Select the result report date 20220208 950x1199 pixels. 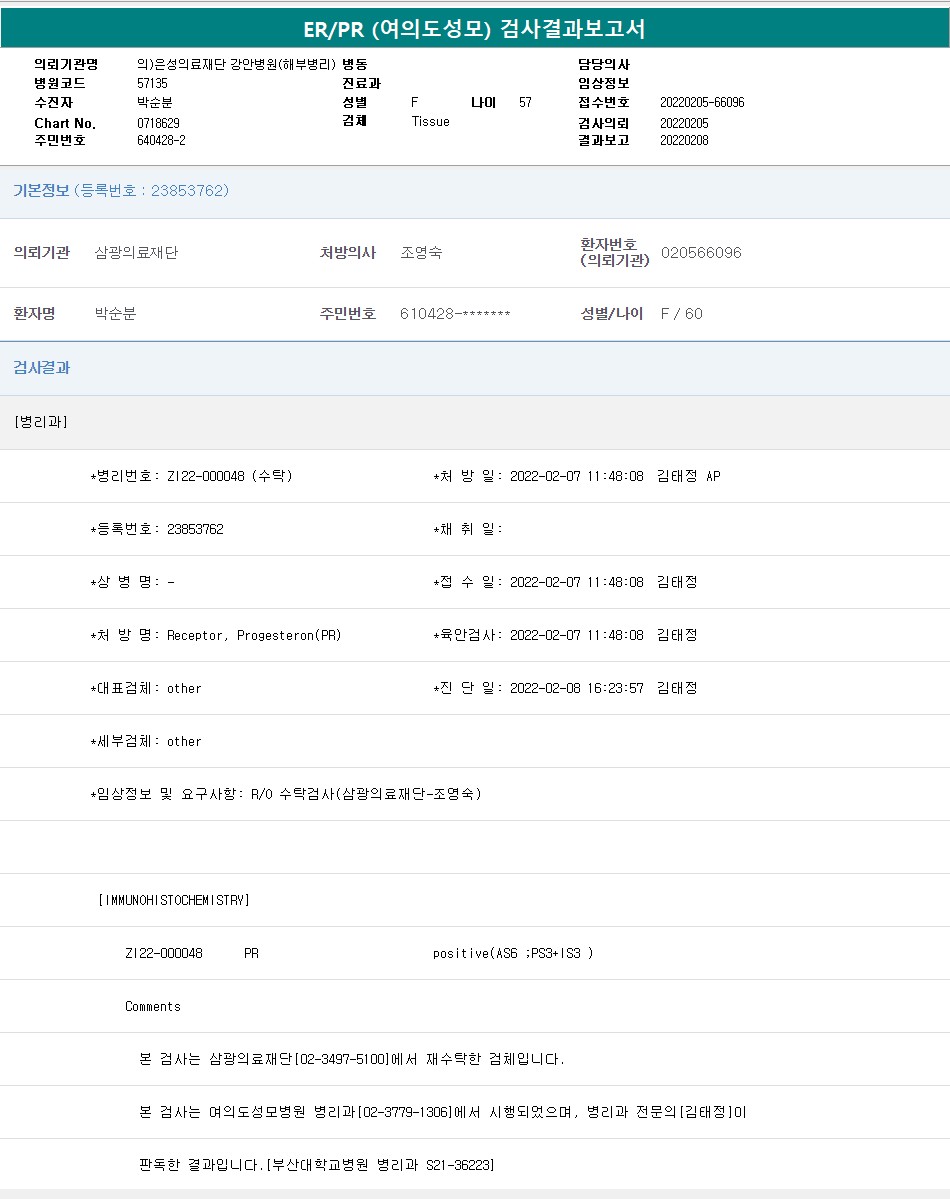[684, 141]
